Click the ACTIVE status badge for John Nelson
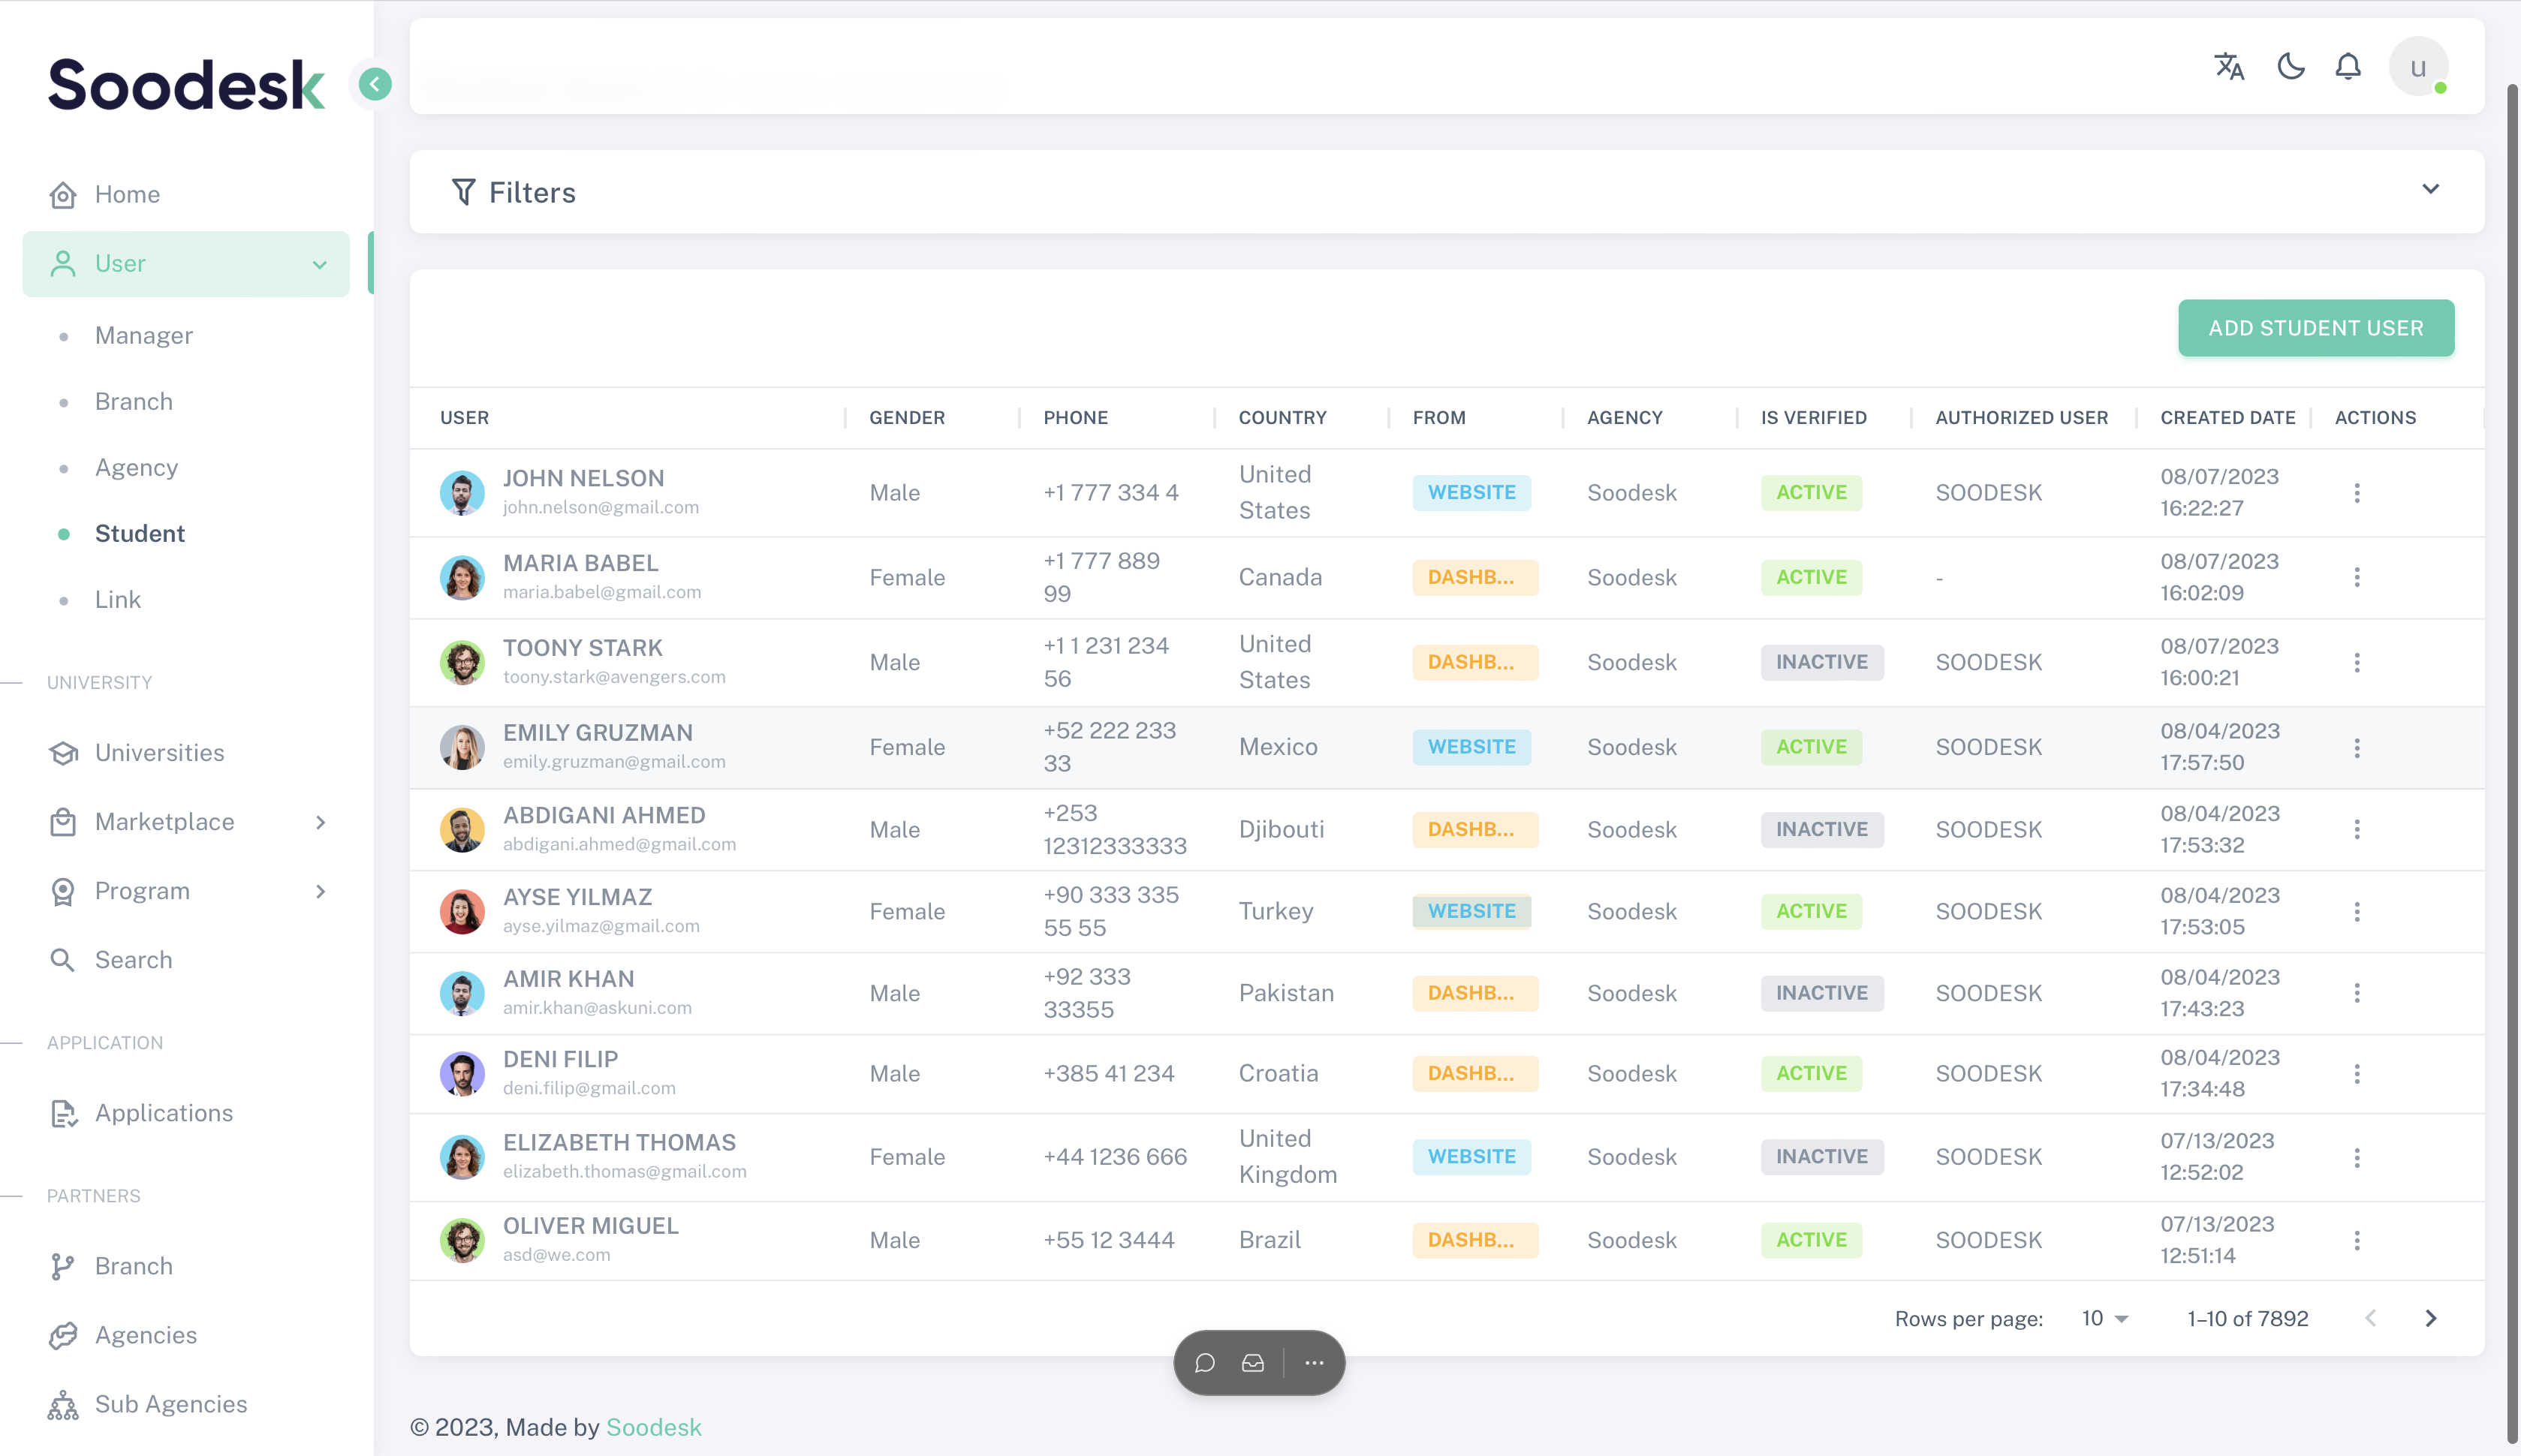This screenshot has width=2521, height=1456. click(1811, 492)
